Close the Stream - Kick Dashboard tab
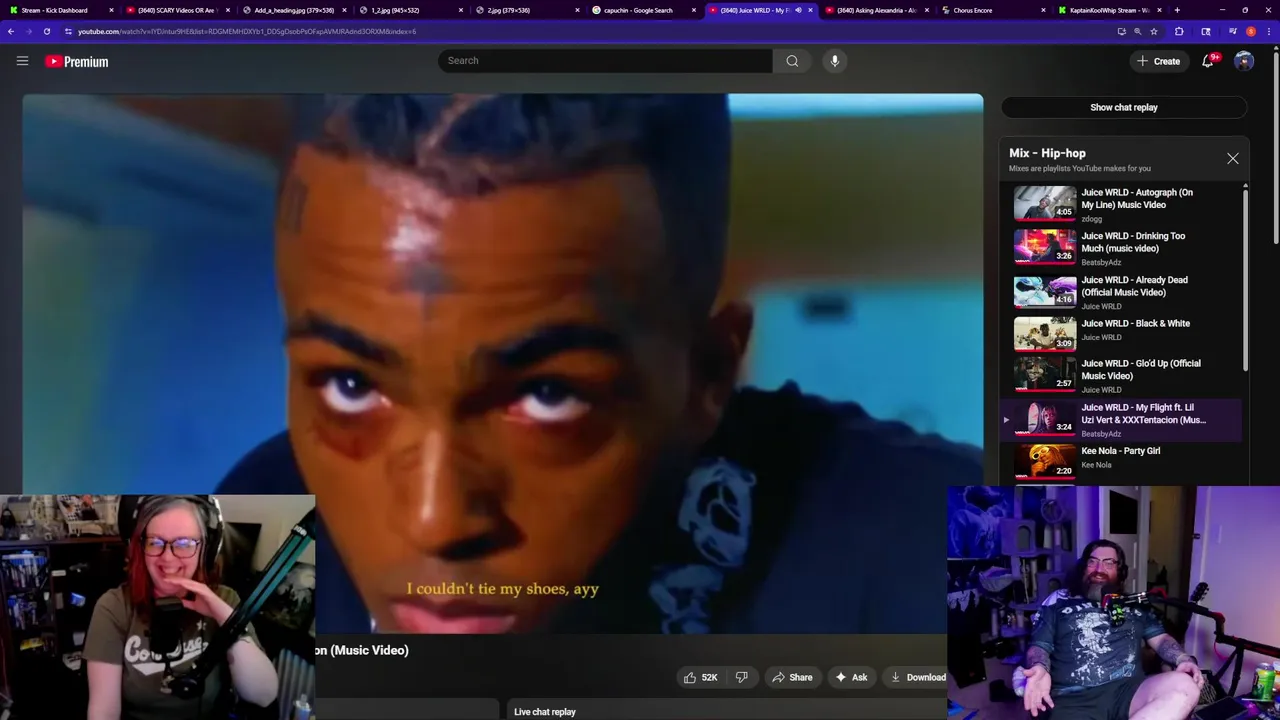This screenshot has width=1280, height=720. 111,10
